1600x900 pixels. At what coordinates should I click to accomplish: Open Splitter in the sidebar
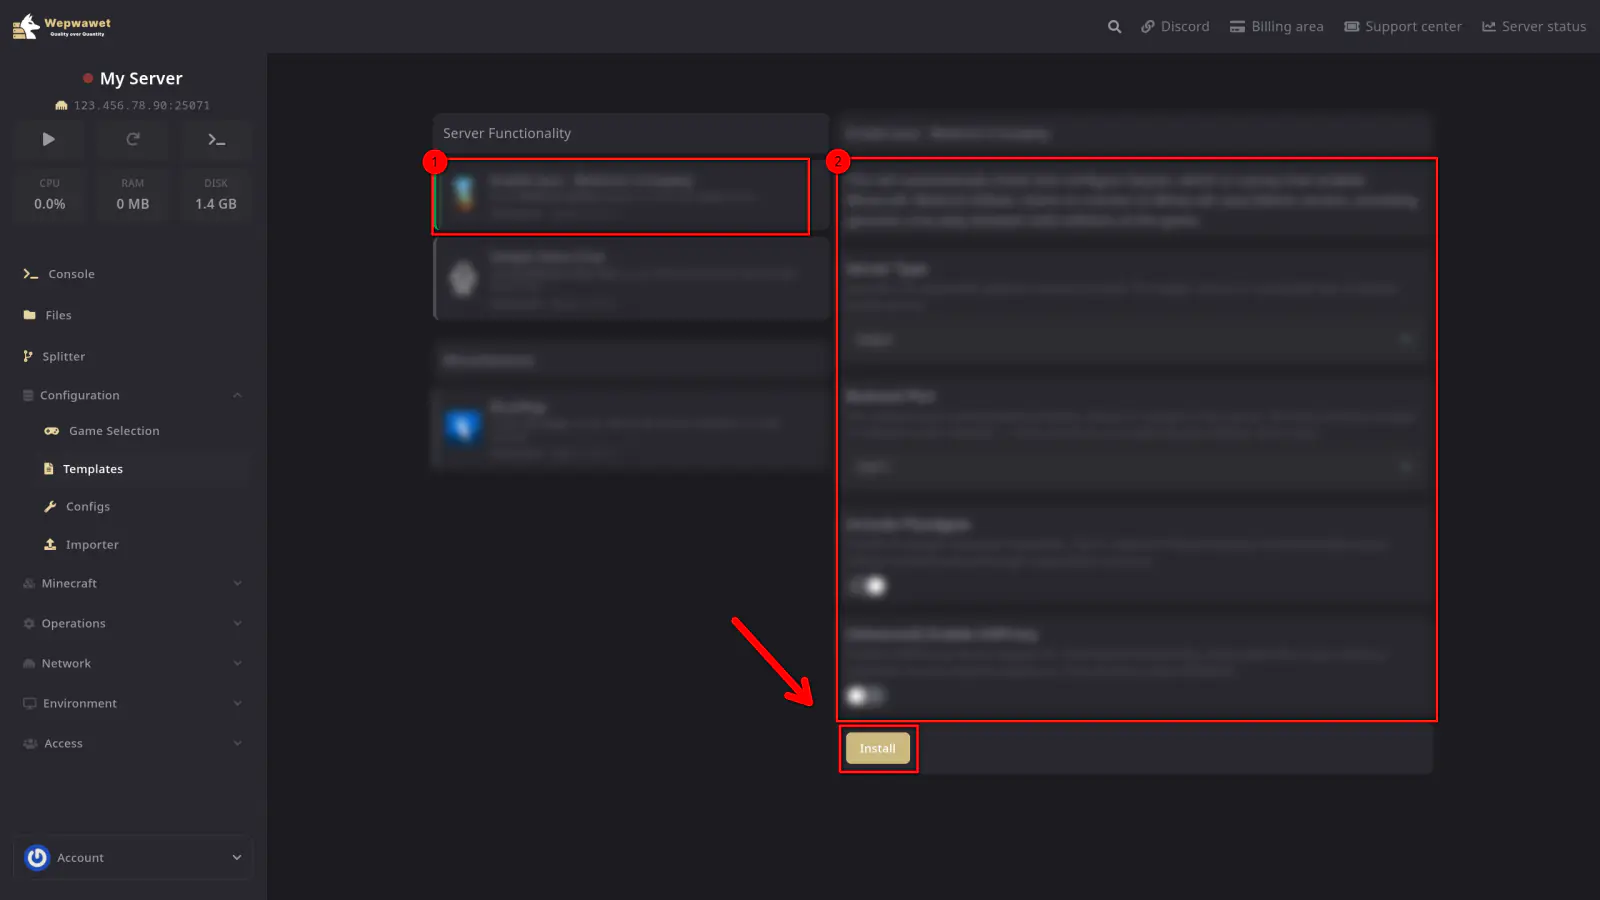point(63,356)
